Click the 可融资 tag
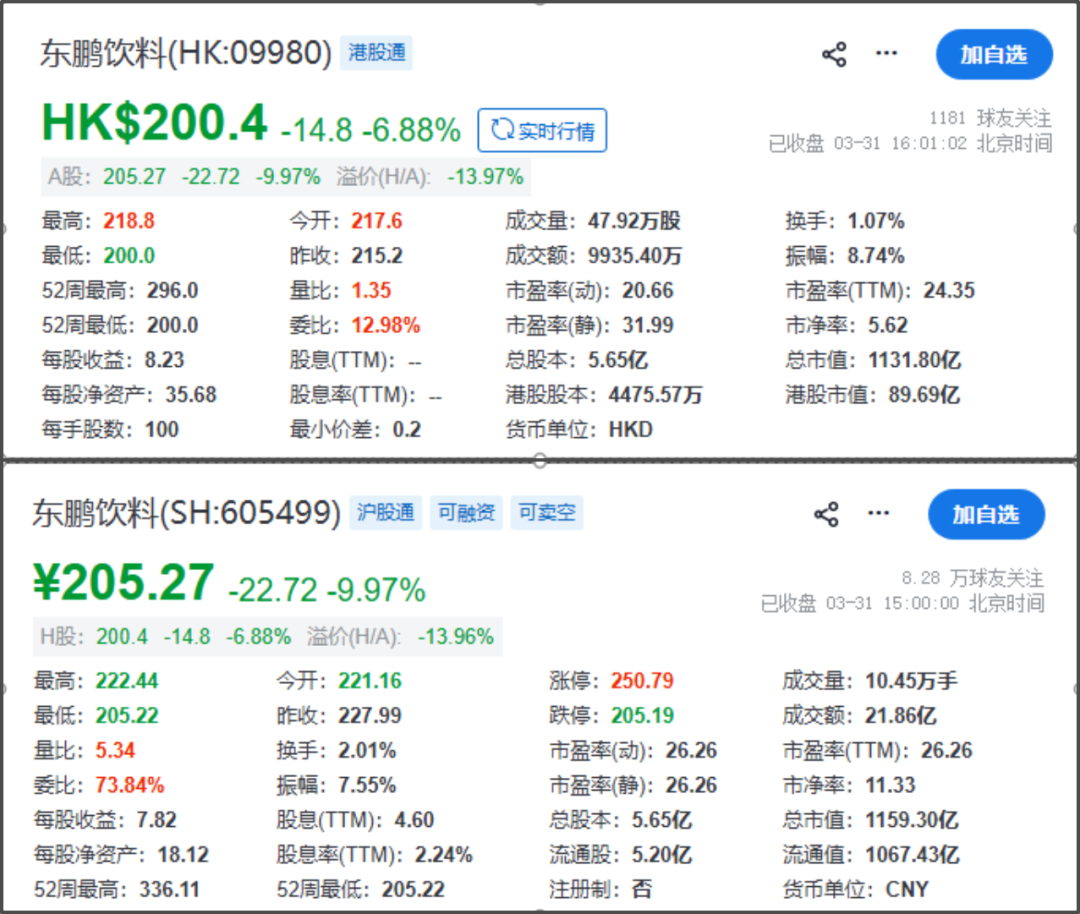 coord(466,513)
